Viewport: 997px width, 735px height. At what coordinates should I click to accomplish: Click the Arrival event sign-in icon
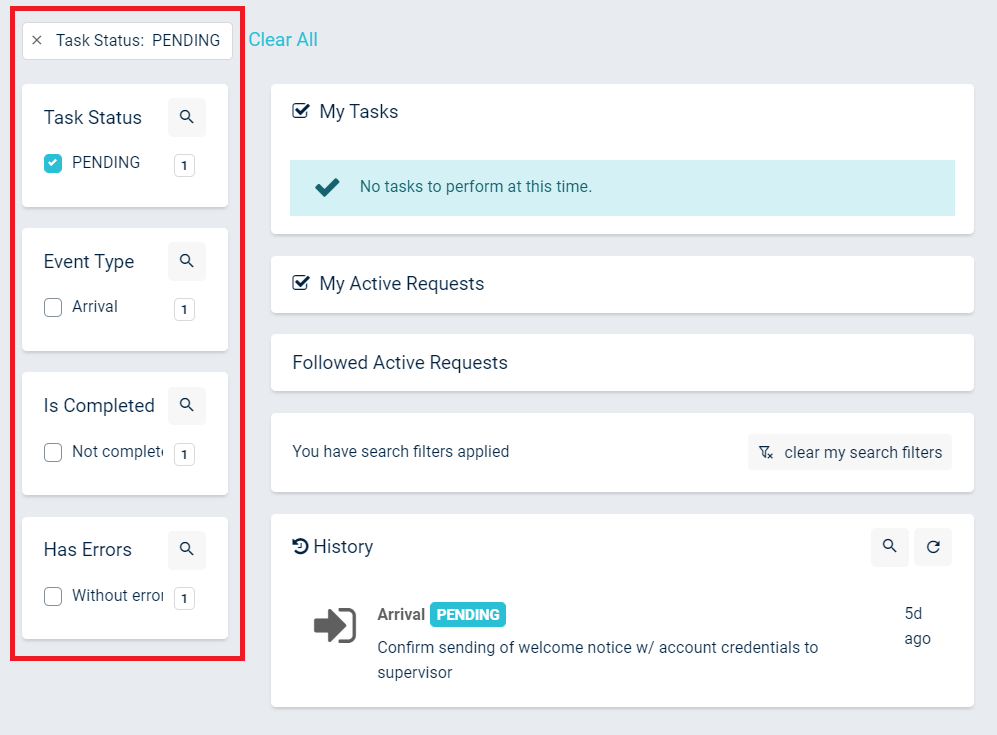click(334, 626)
